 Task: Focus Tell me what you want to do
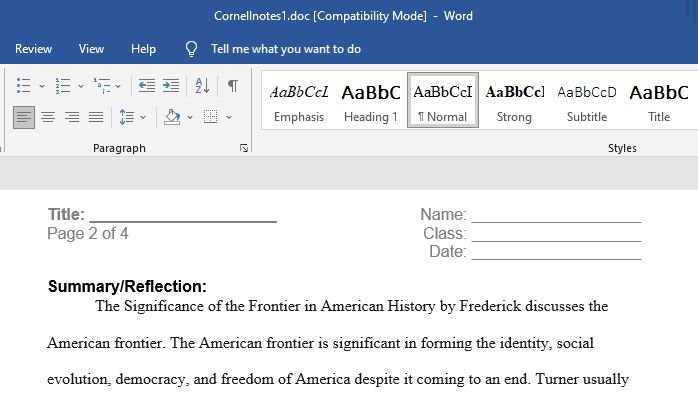(286, 49)
